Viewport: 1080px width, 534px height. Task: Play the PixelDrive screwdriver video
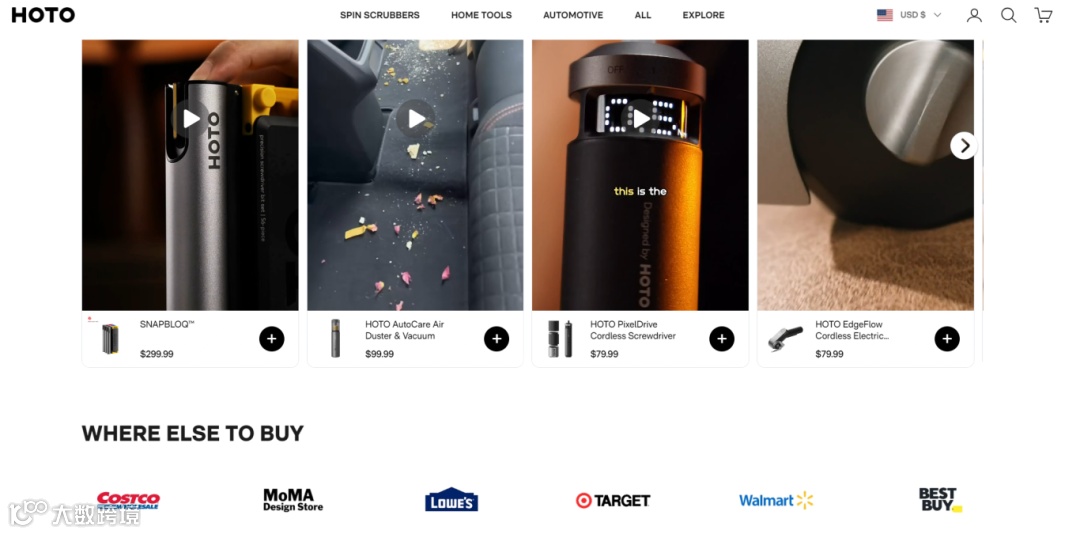pos(641,119)
